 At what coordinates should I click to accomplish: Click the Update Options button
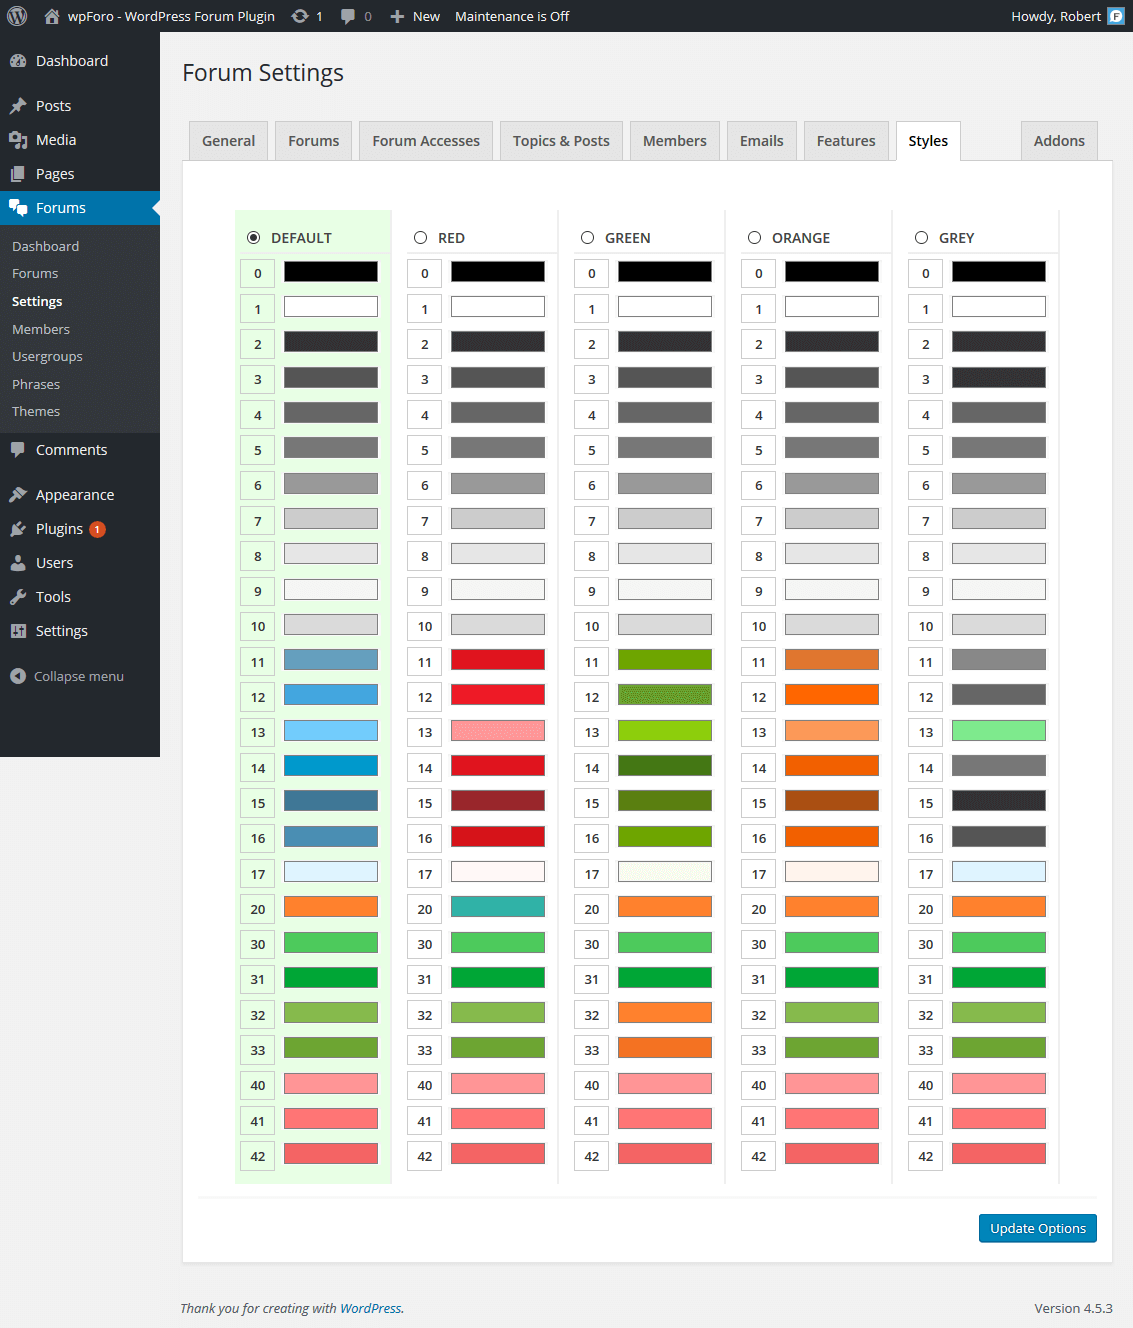coord(1037,1228)
